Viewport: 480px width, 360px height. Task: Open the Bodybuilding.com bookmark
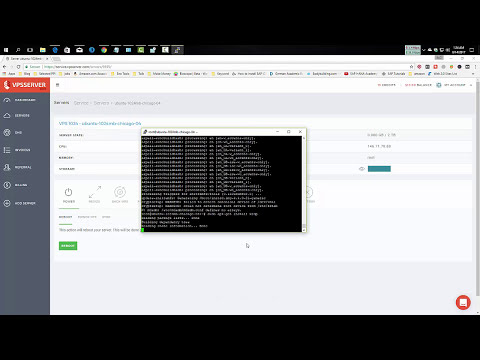[x=322, y=74]
